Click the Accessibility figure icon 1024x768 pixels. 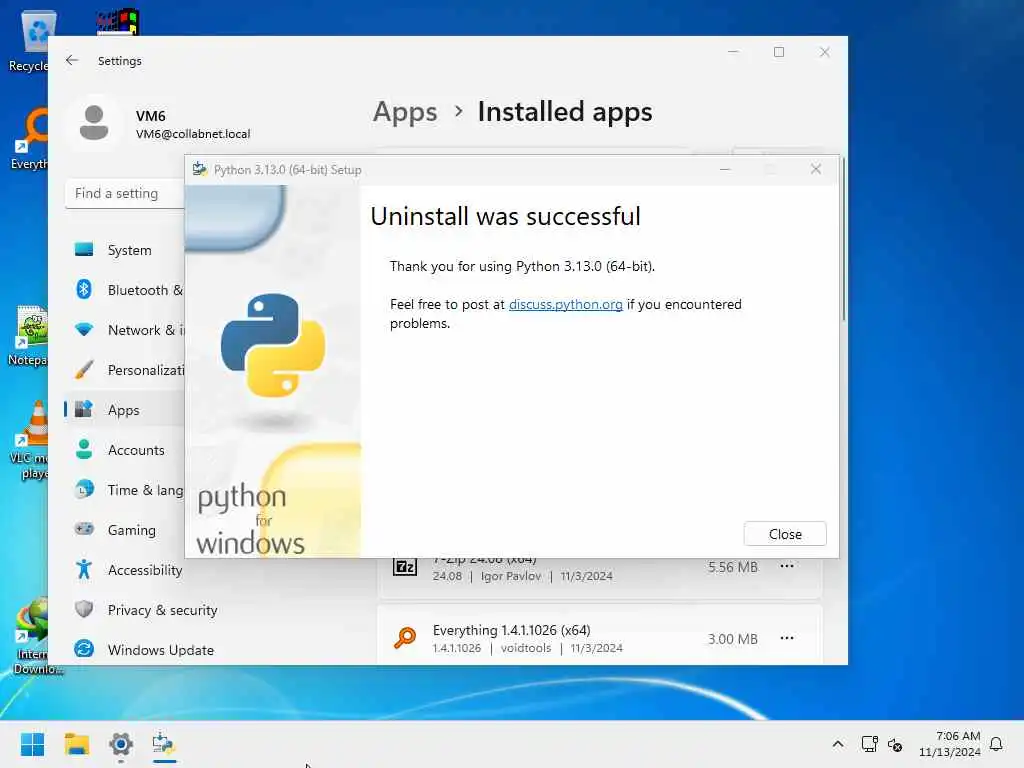[84, 569]
